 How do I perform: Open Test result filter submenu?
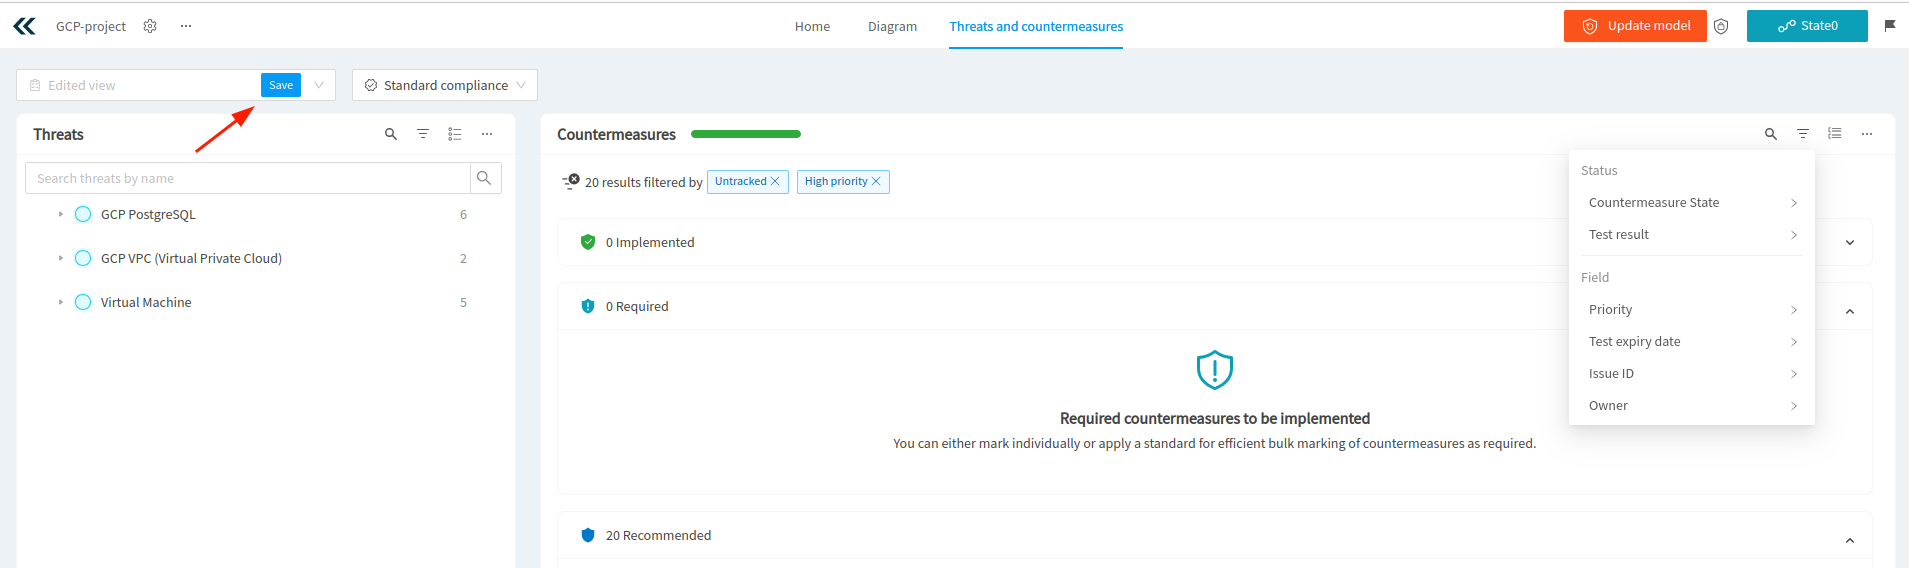[1692, 234]
